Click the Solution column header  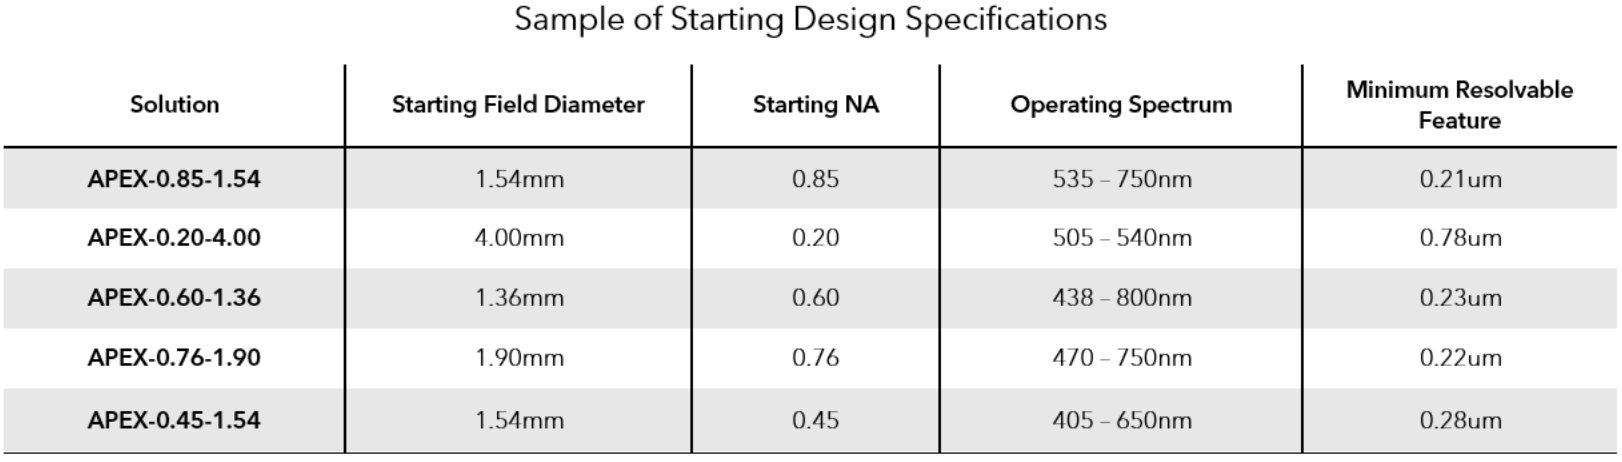coord(174,105)
